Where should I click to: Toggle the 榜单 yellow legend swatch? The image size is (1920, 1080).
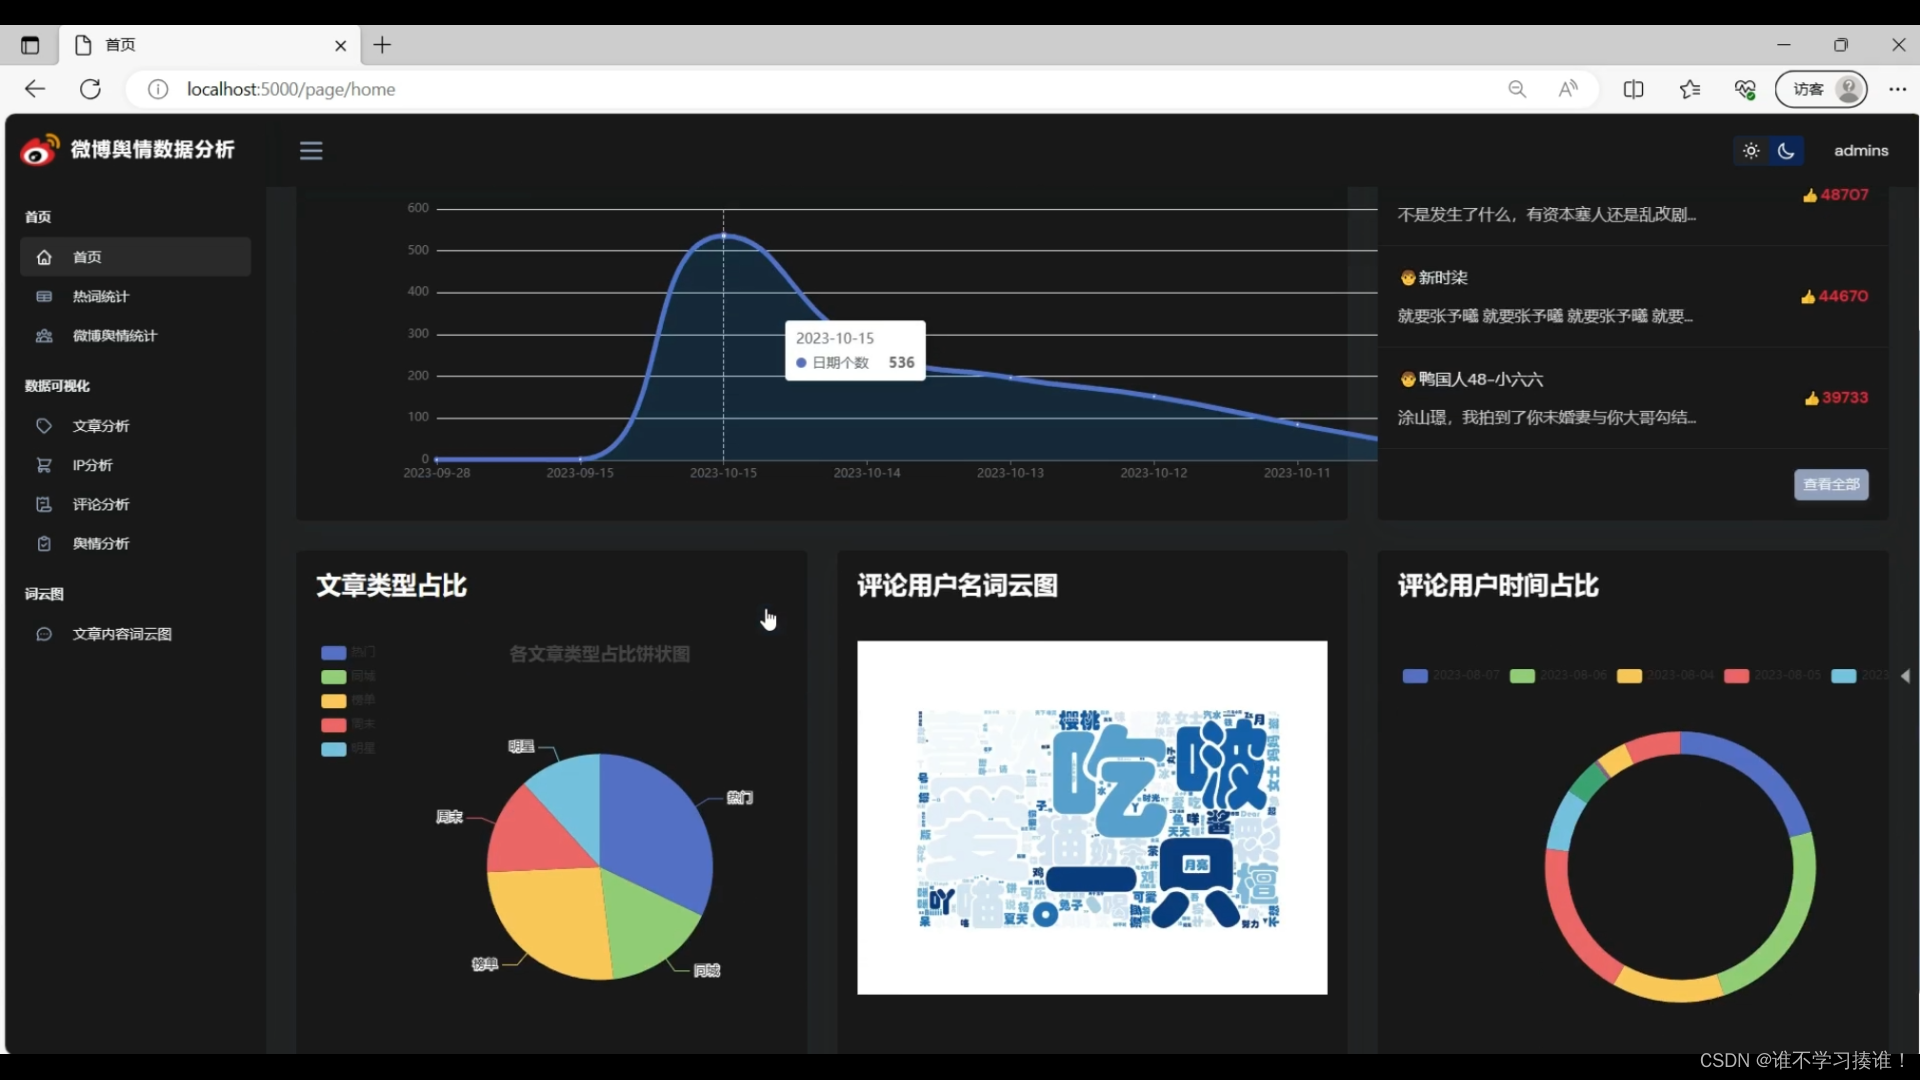point(334,701)
